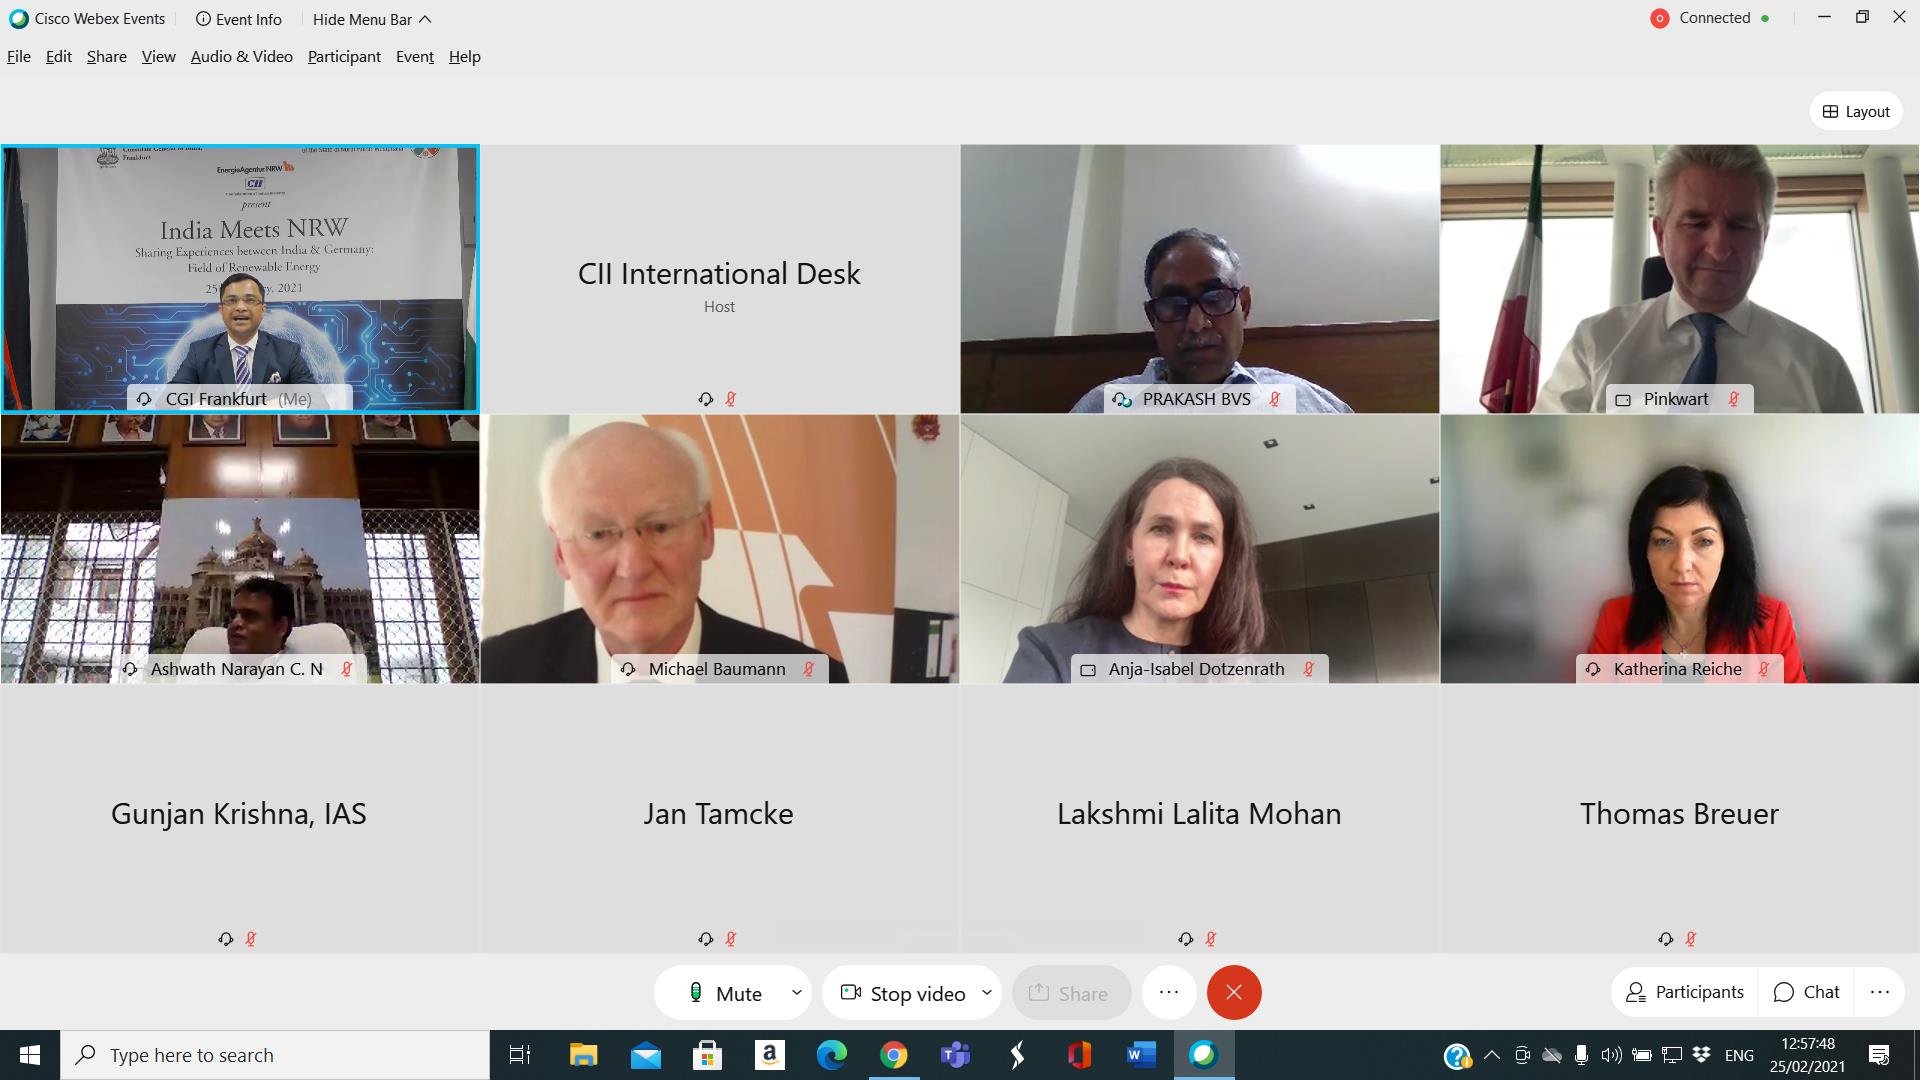The image size is (1920, 1080).
Task: Open the Chat panel
Action: click(1806, 992)
